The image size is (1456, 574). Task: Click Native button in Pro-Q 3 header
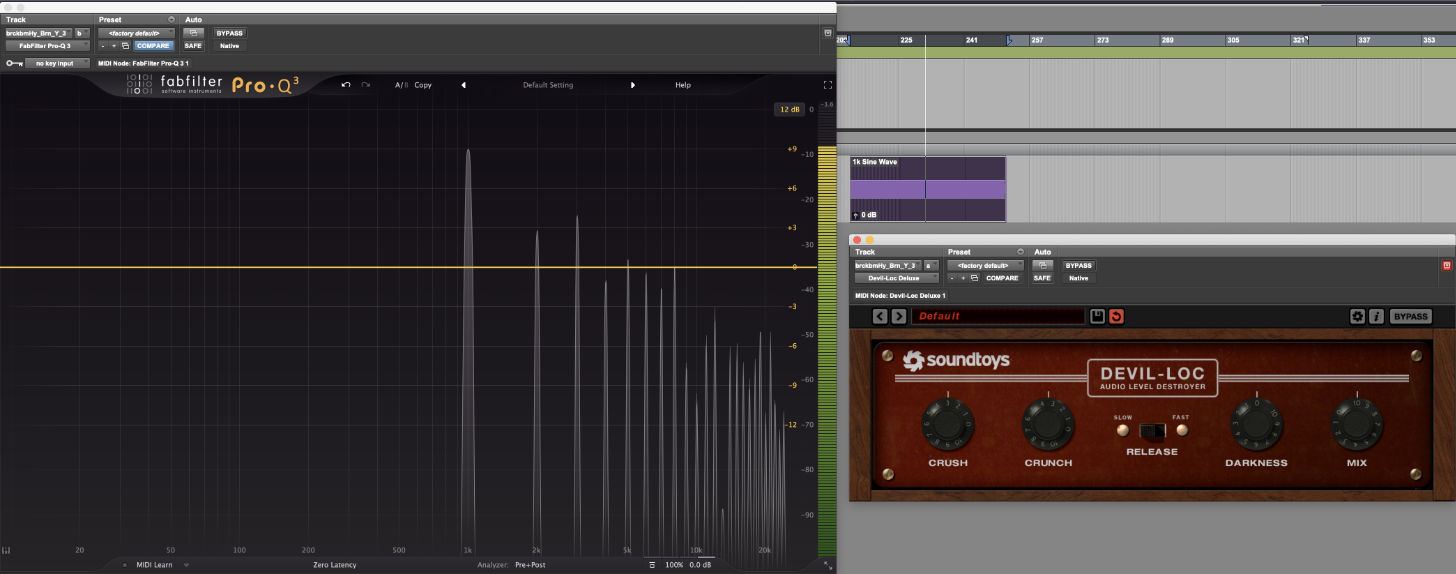click(x=230, y=46)
